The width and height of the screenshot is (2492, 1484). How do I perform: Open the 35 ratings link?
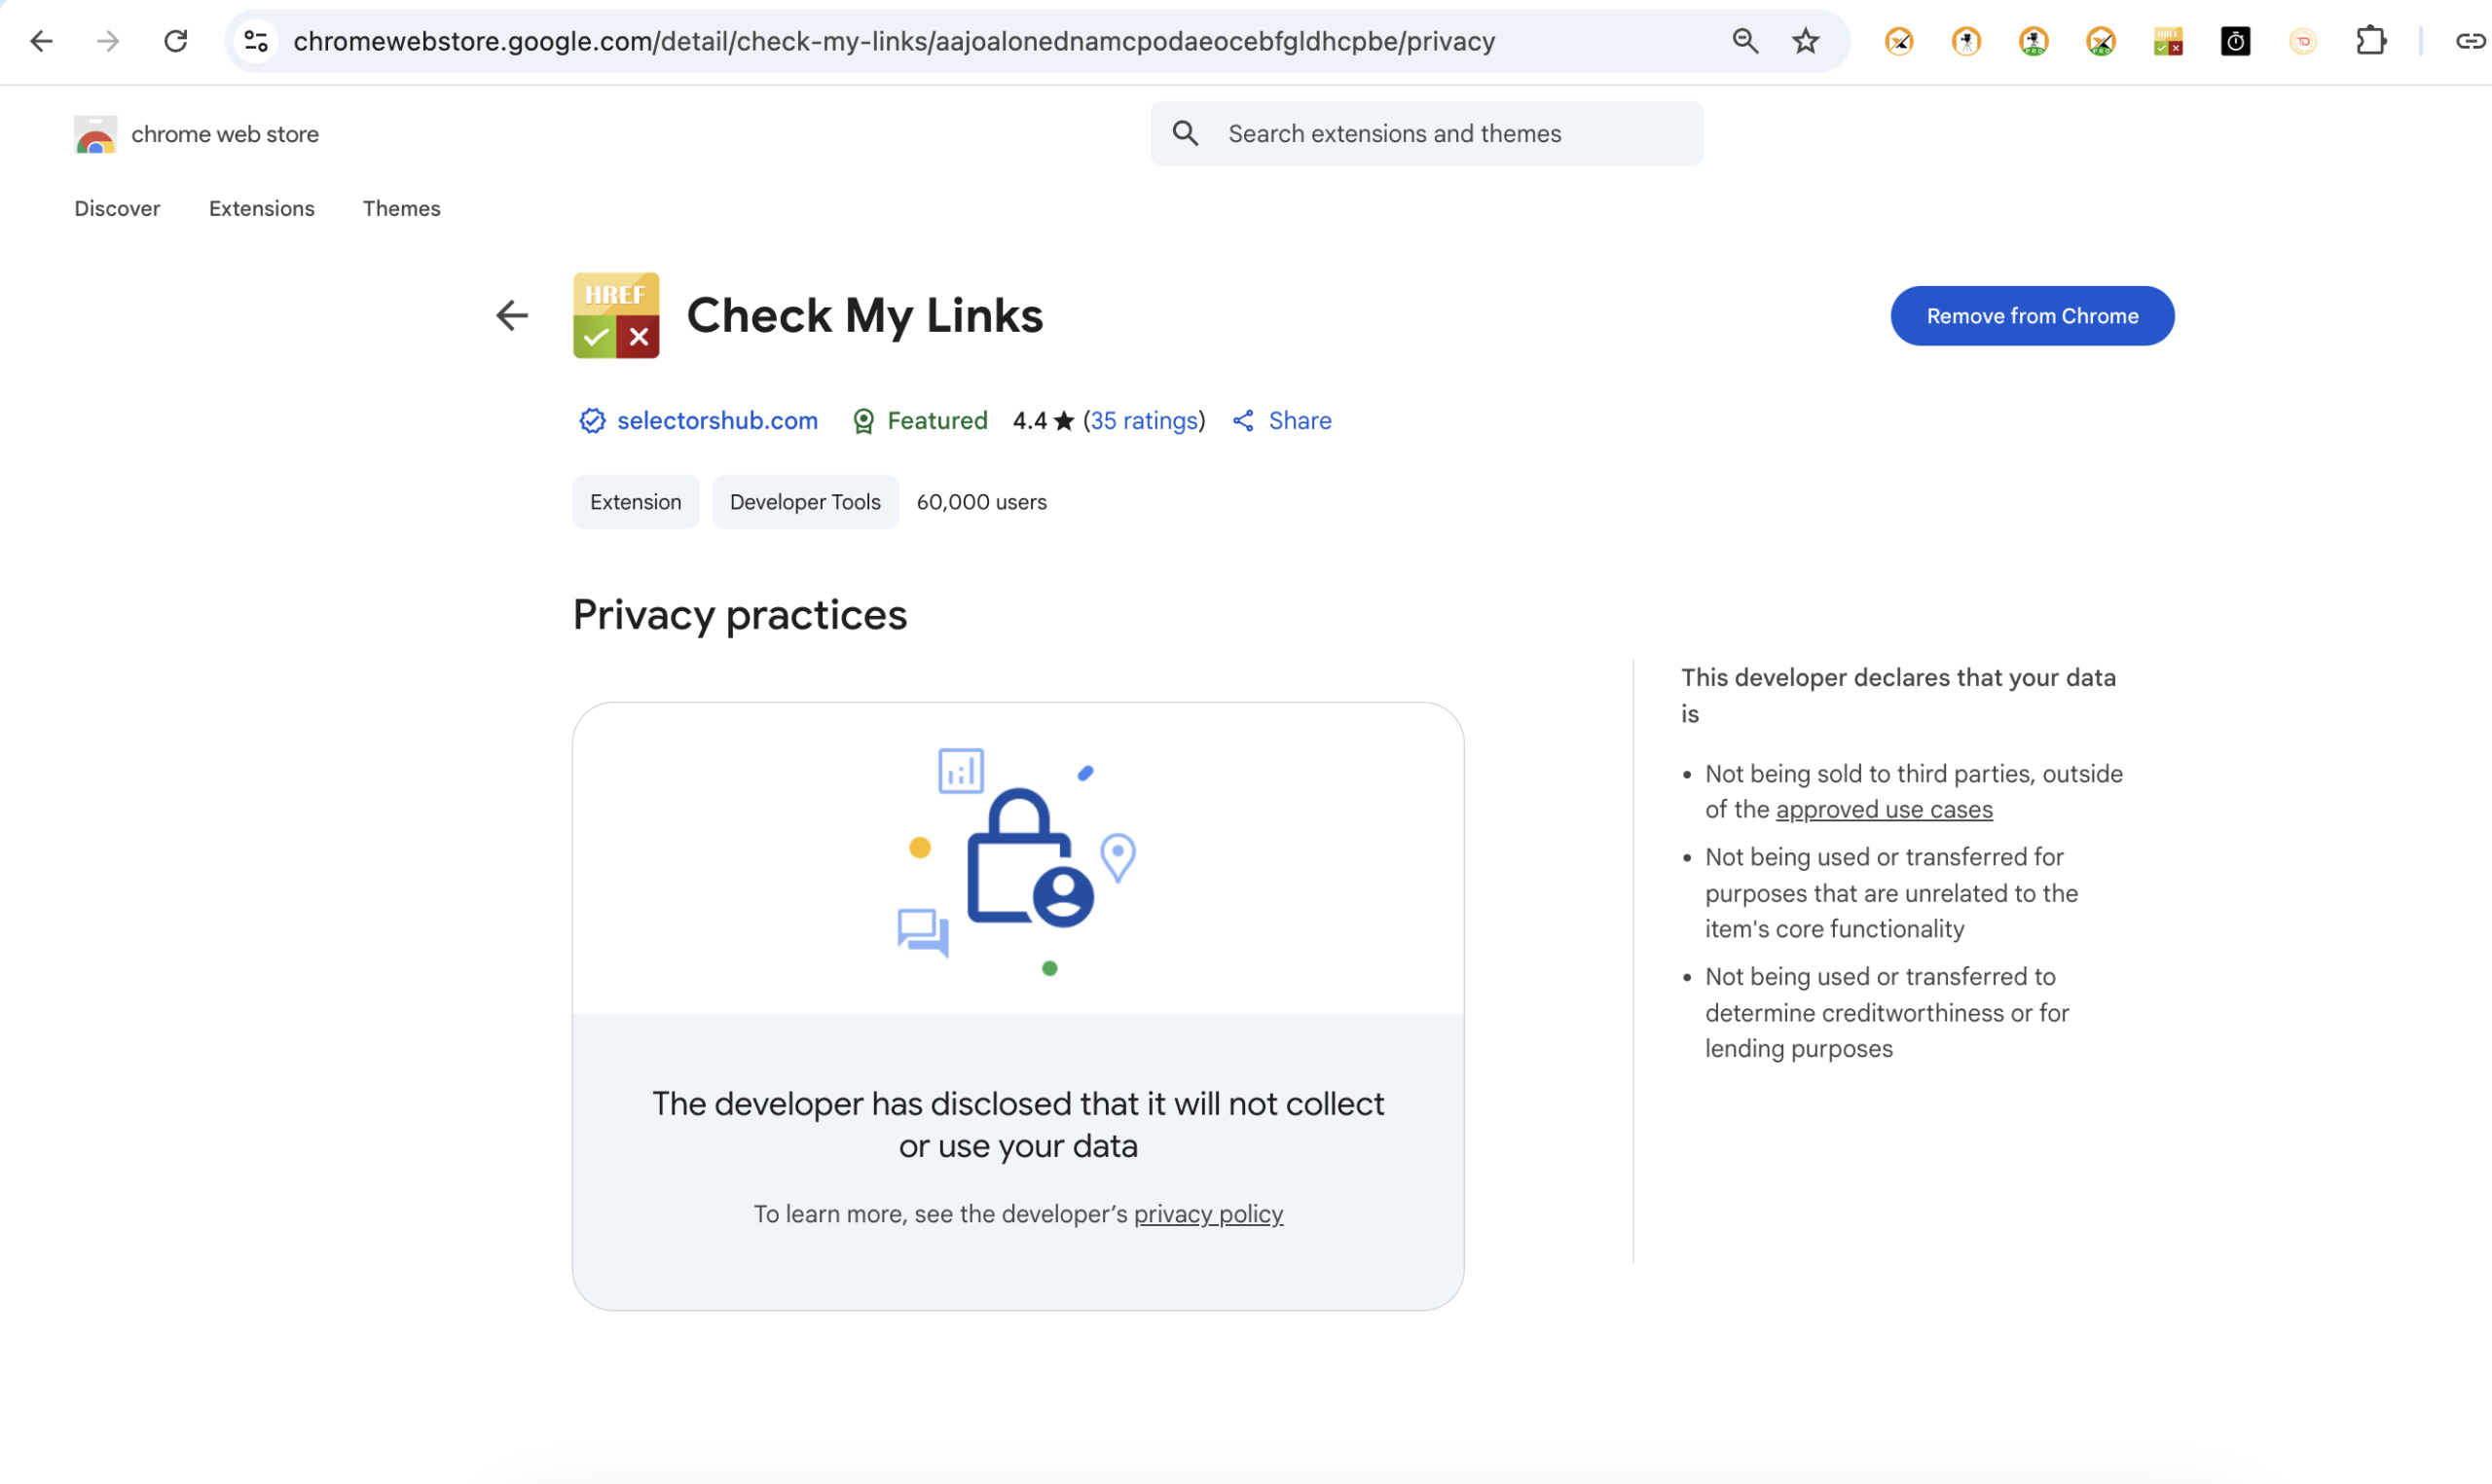1144,421
